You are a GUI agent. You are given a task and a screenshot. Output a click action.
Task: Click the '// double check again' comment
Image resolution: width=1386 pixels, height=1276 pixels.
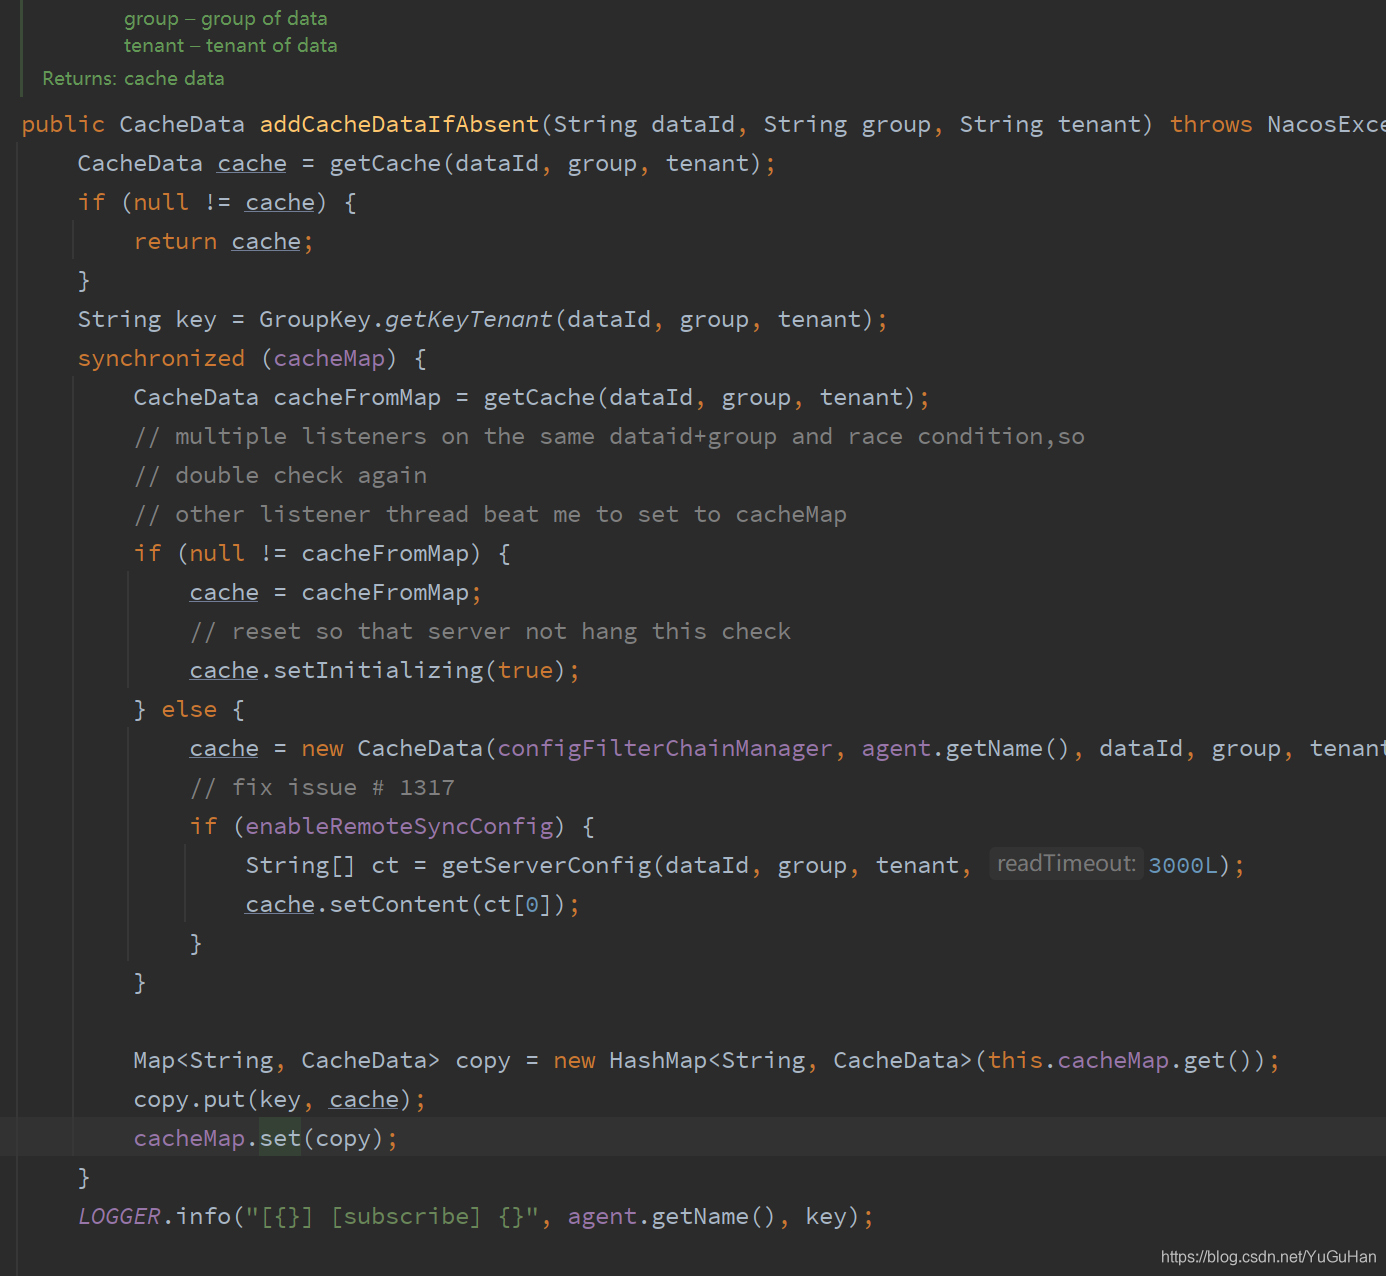(280, 475)
